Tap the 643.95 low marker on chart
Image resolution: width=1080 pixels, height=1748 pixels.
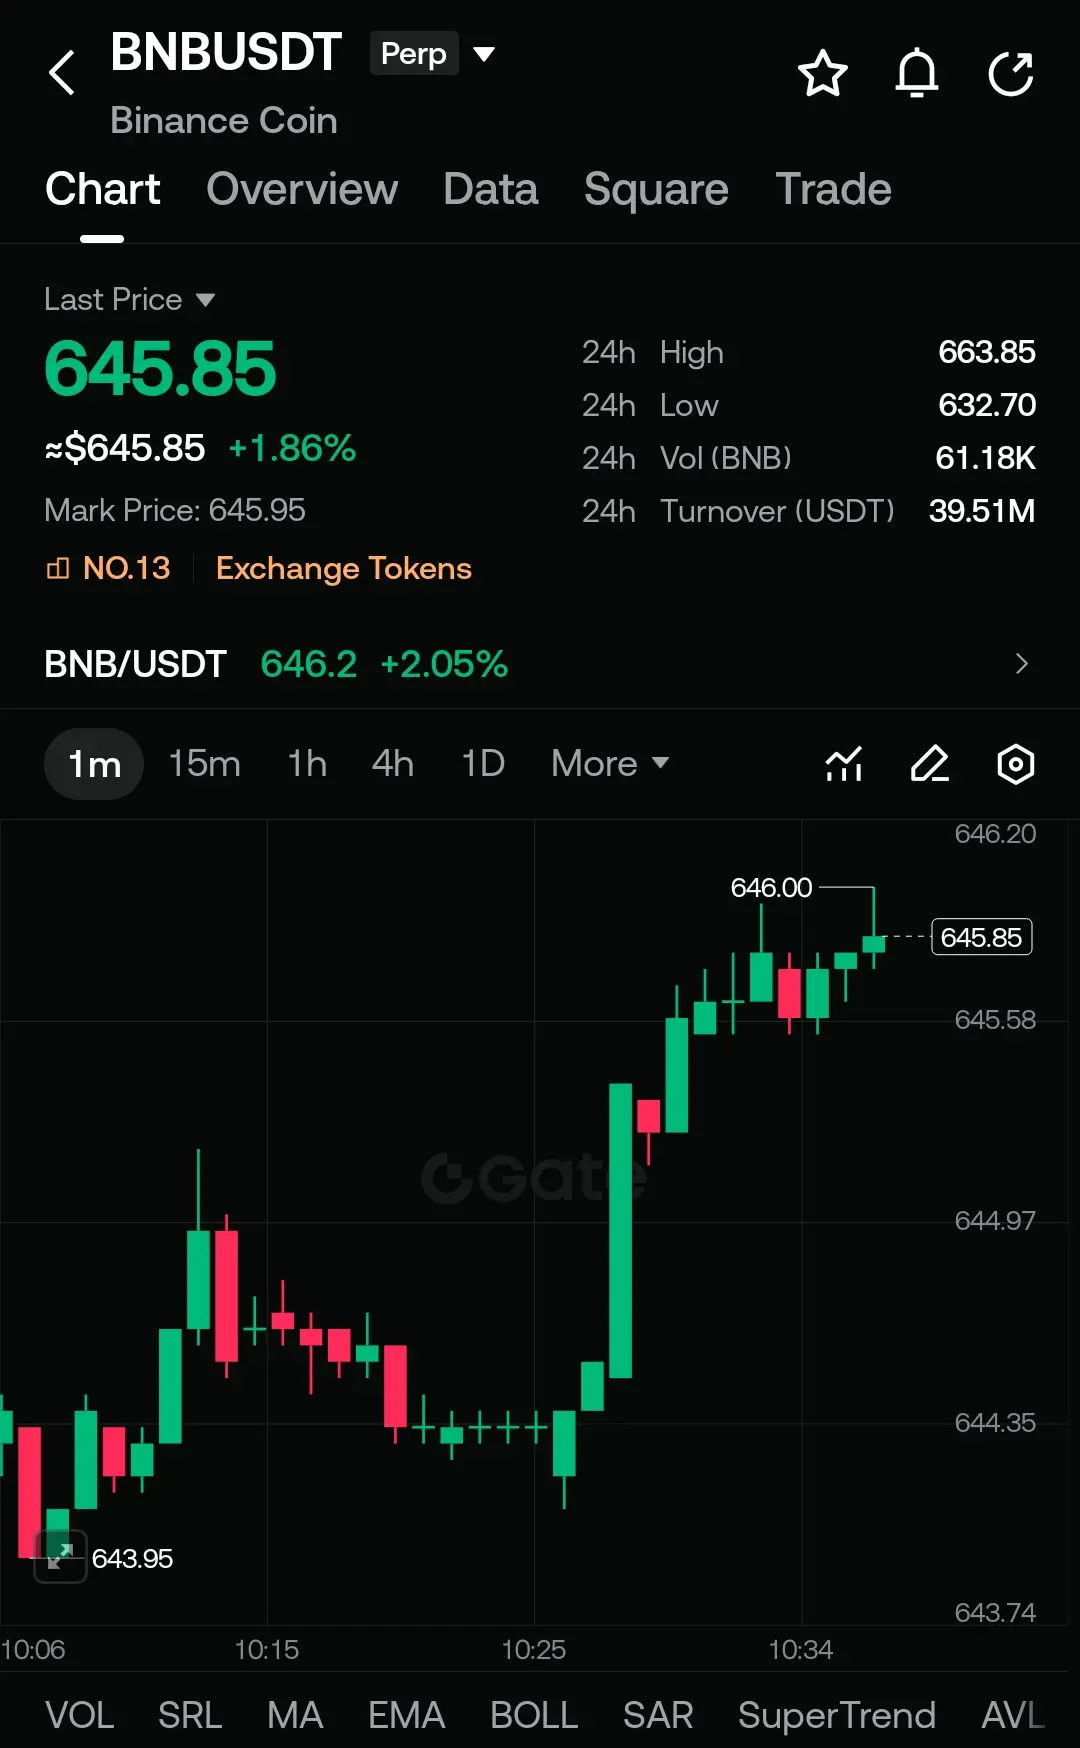pos(132,1558)
